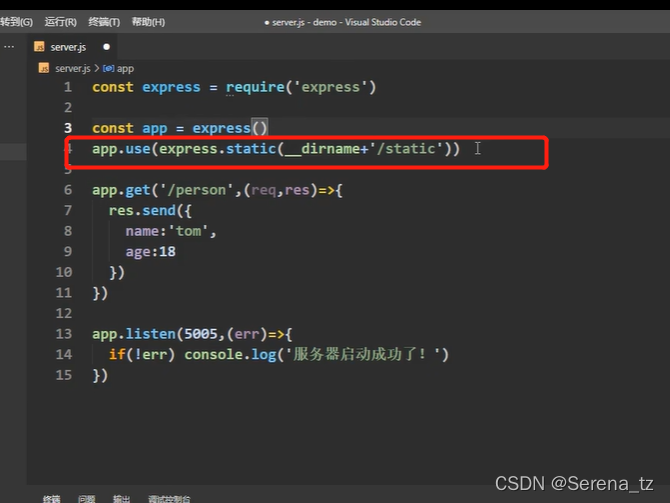Click the age:18 property
Viewport: 670px width, 503px height.
click(150, 252)
